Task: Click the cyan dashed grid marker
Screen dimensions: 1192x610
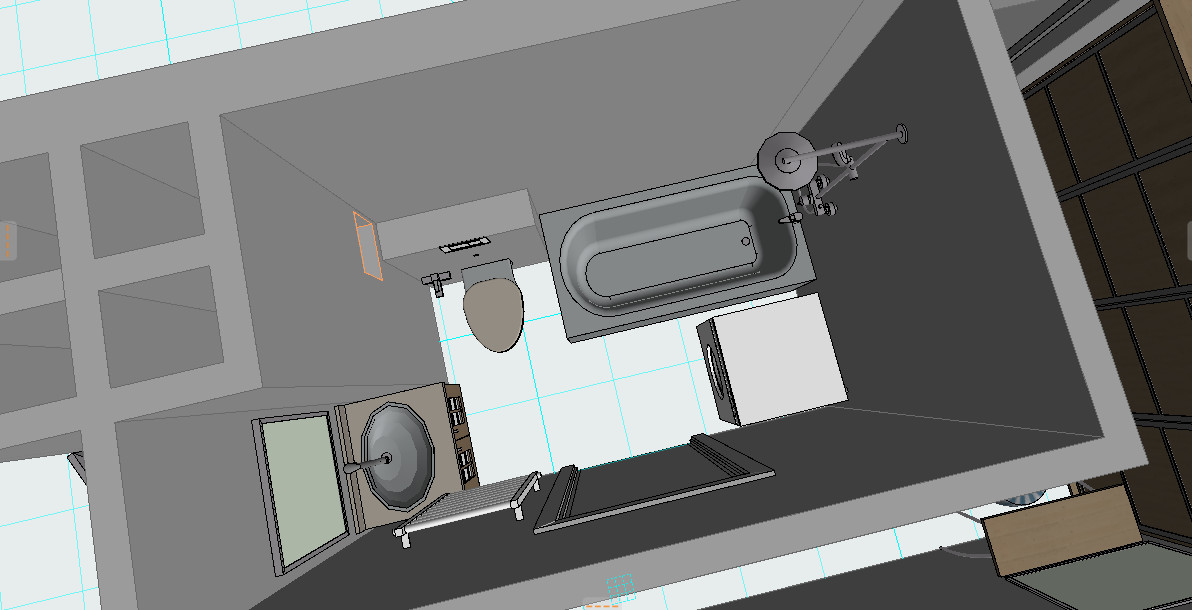Action: pyautogui.click(x=622, y=583)
